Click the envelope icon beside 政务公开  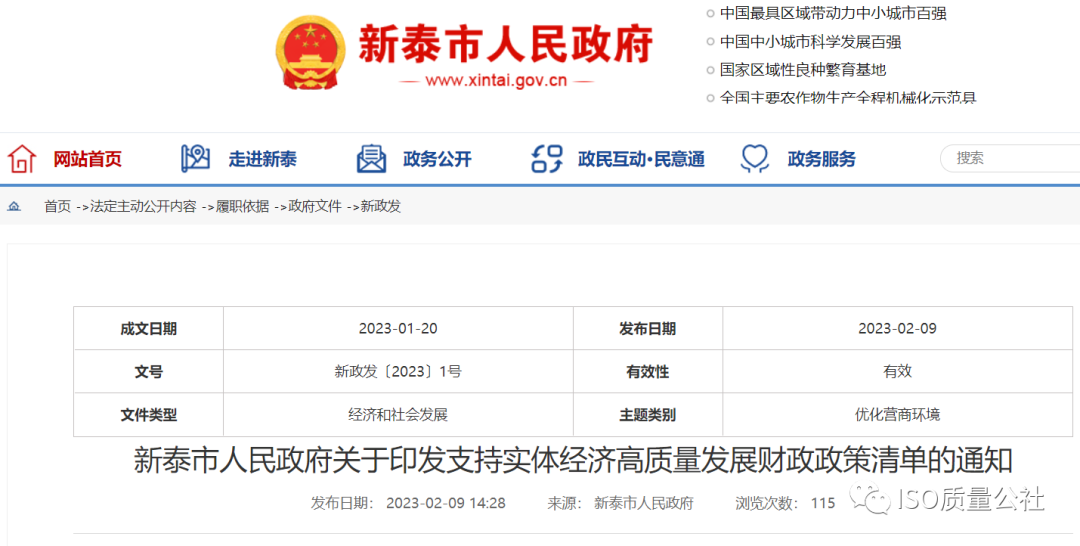(x=371, y=159)
